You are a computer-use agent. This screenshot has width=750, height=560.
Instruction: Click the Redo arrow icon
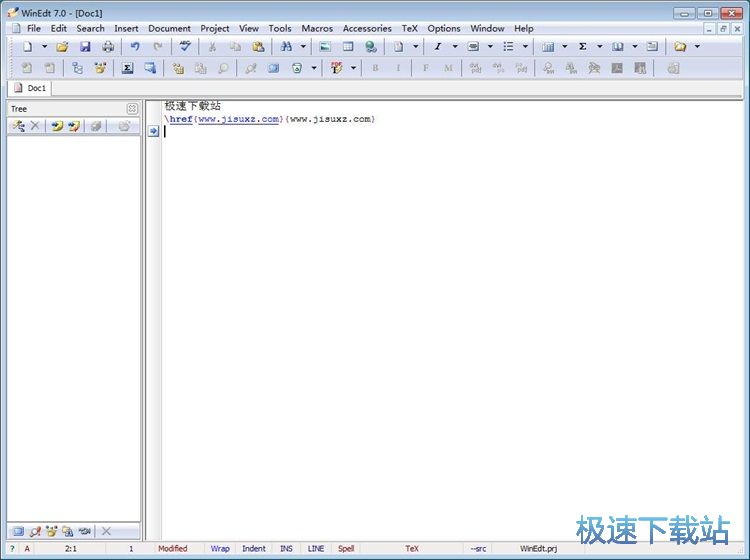[158, 46]
